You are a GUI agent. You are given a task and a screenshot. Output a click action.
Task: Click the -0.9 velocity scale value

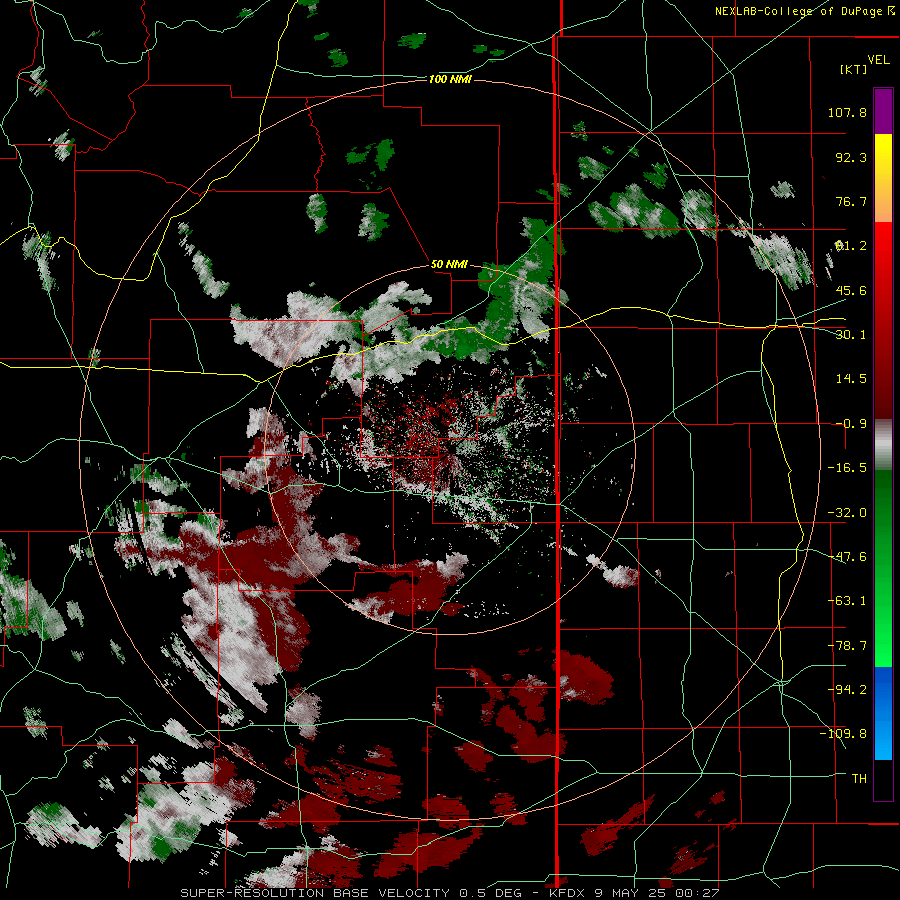pos(851,424)
